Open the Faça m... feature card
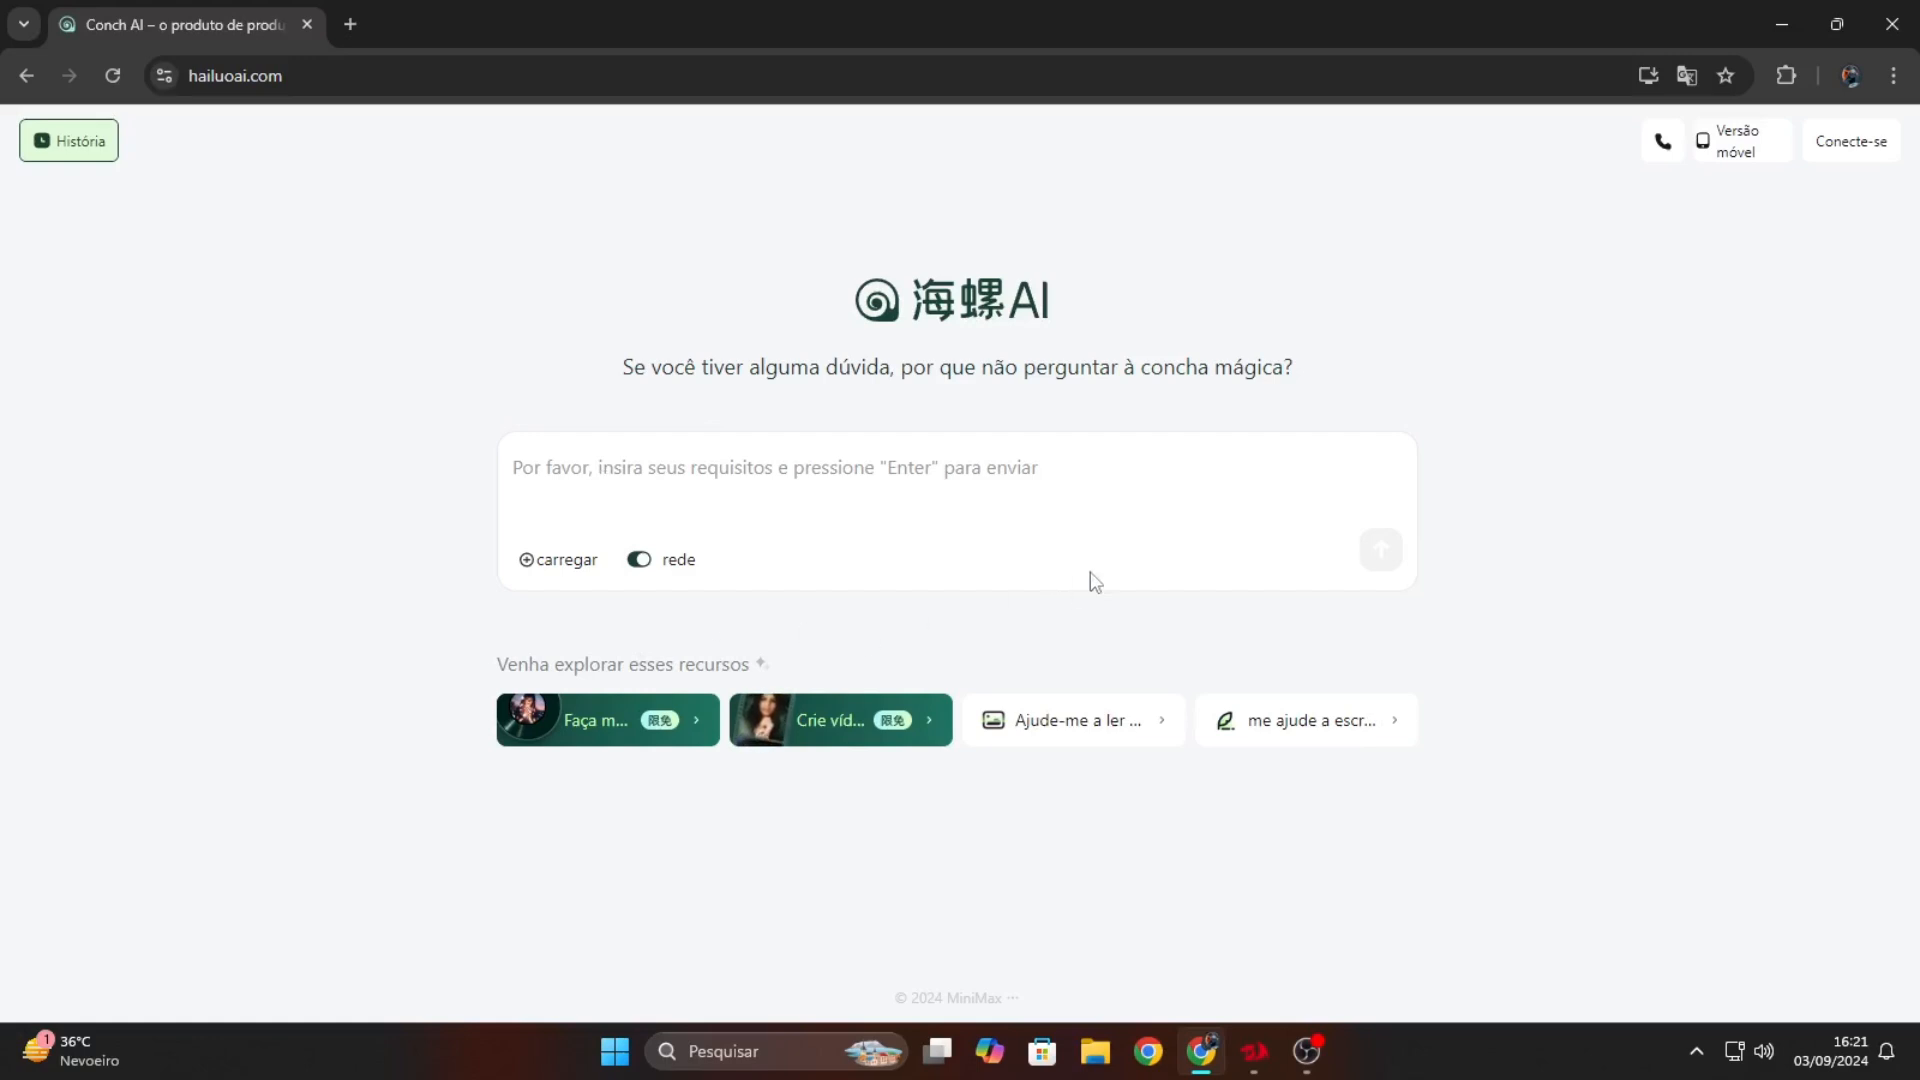The height and width of the screenshot is (1080, 1920). point(608,720)
